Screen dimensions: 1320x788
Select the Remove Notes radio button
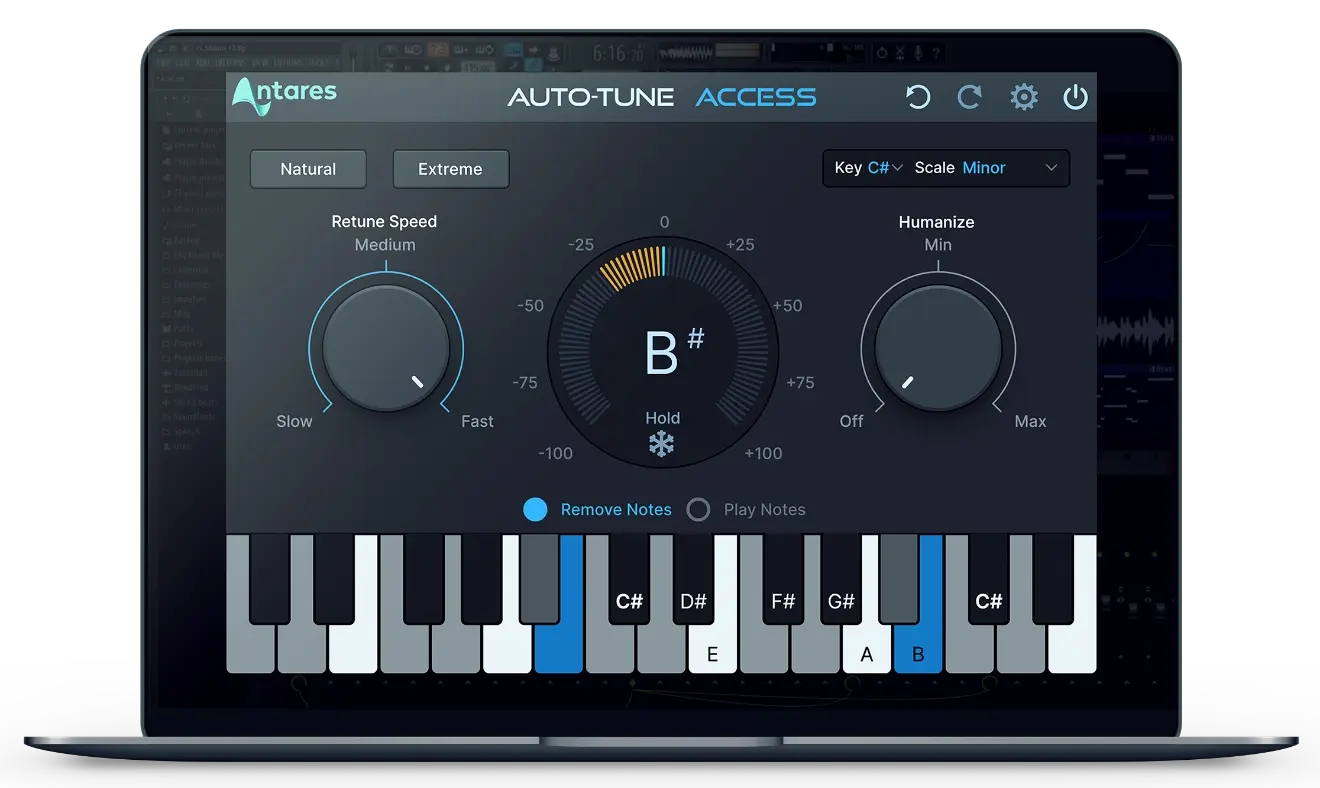[x=536, y=510]
